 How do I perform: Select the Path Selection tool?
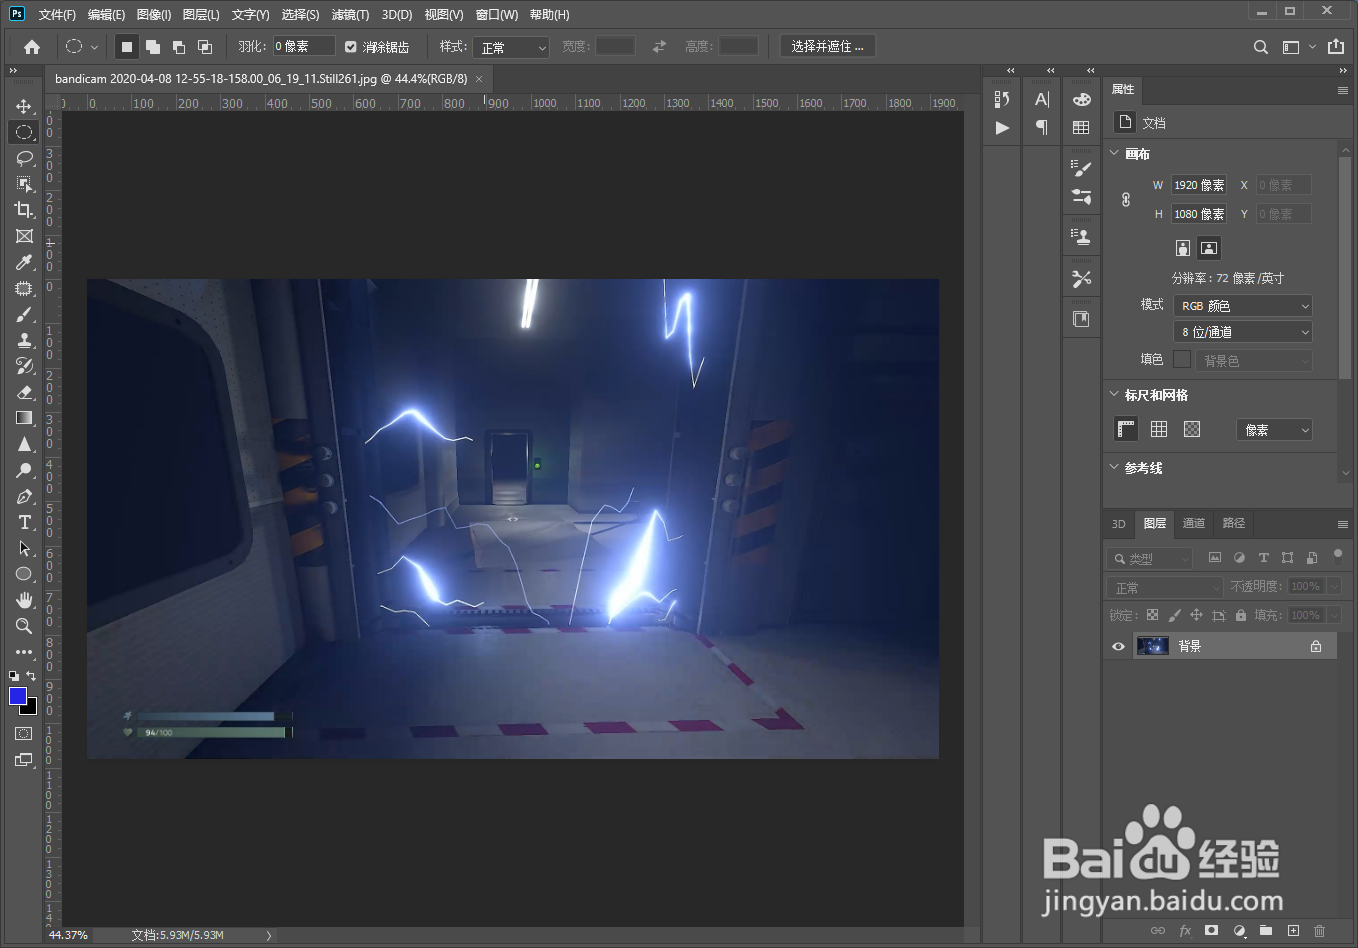[x=24, y=548]
